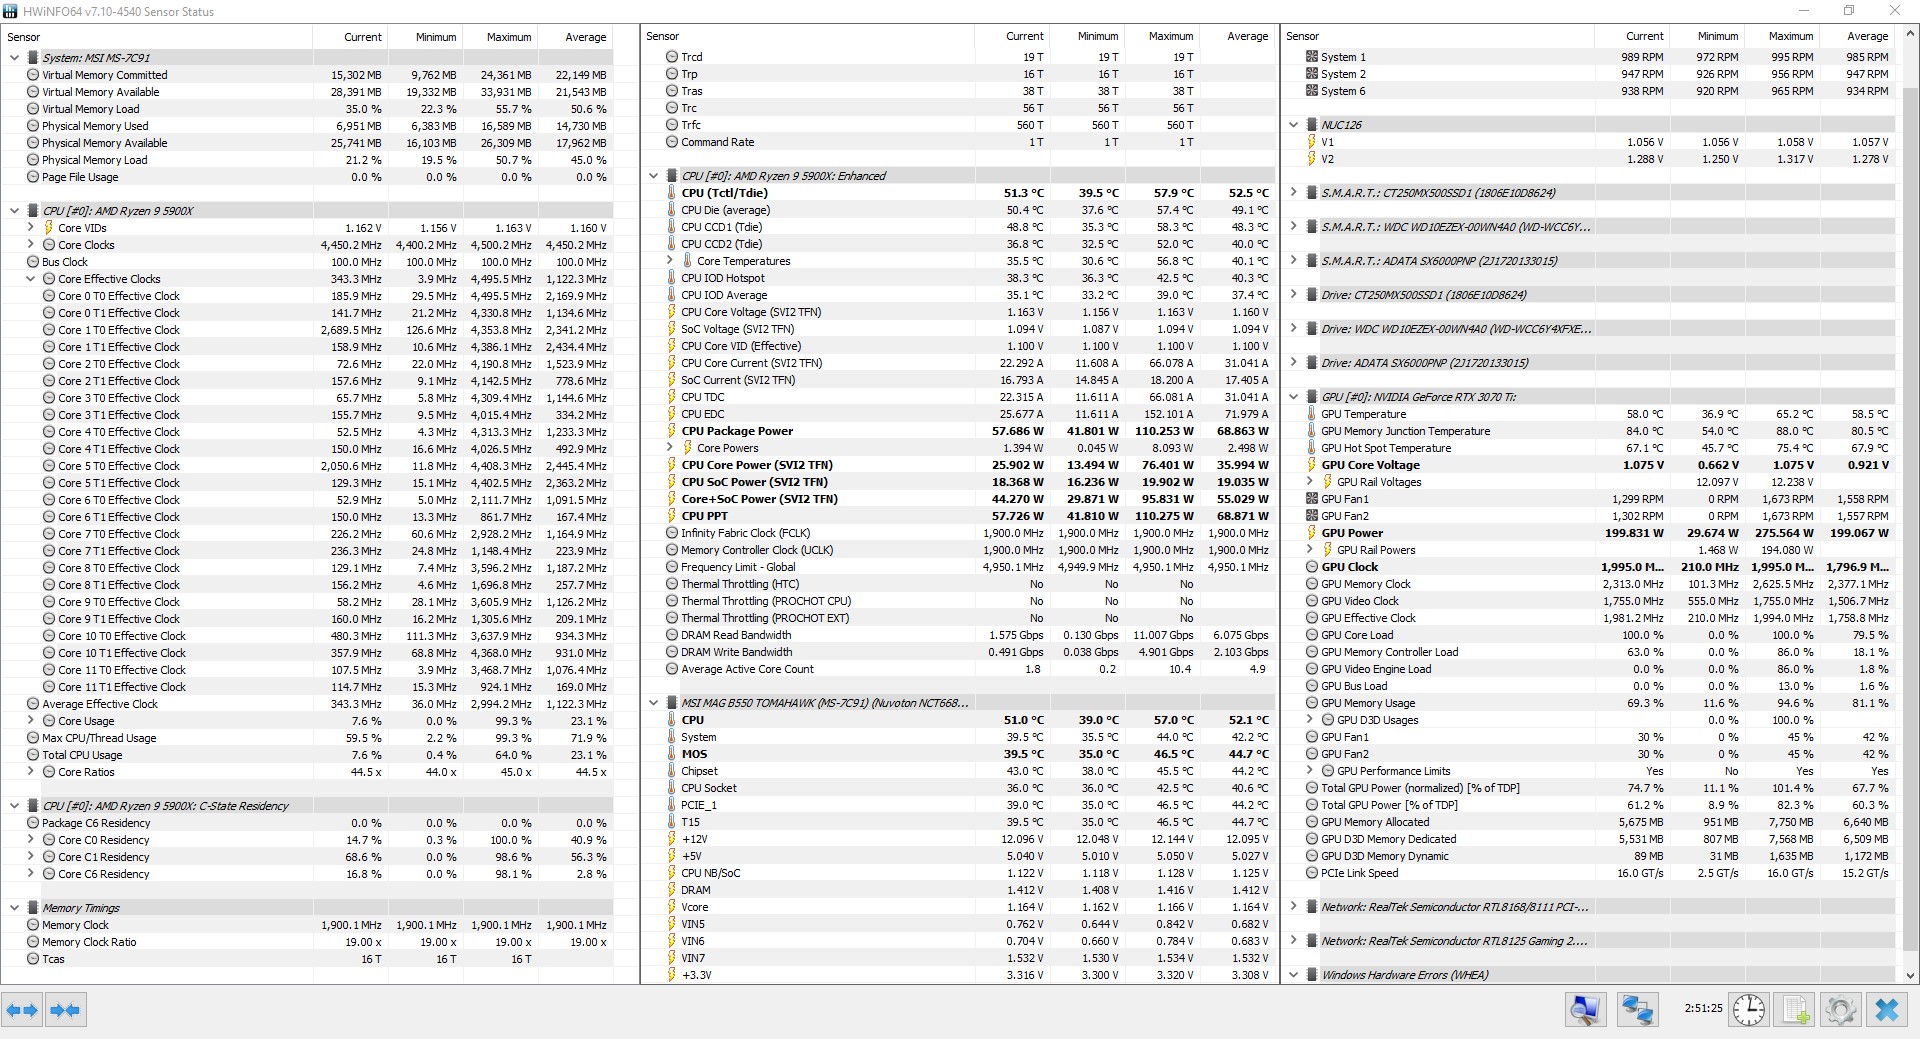Select the GPU Memory Junction Temperature row
Screen dimensions: 1920x1039
coord(1590,431)
